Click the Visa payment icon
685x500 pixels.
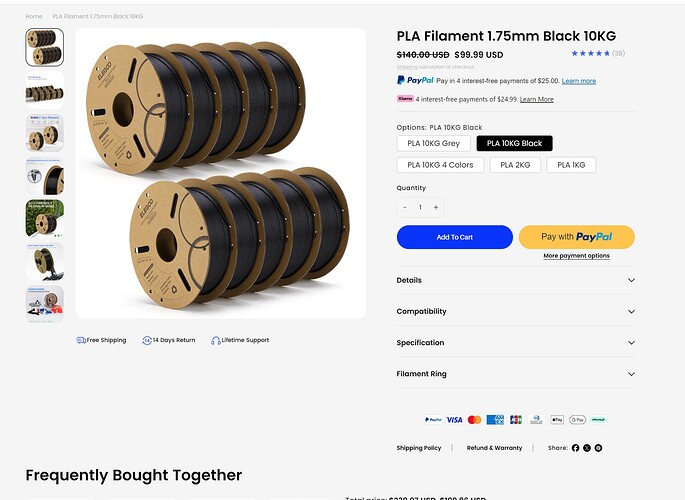click(454, 420)
